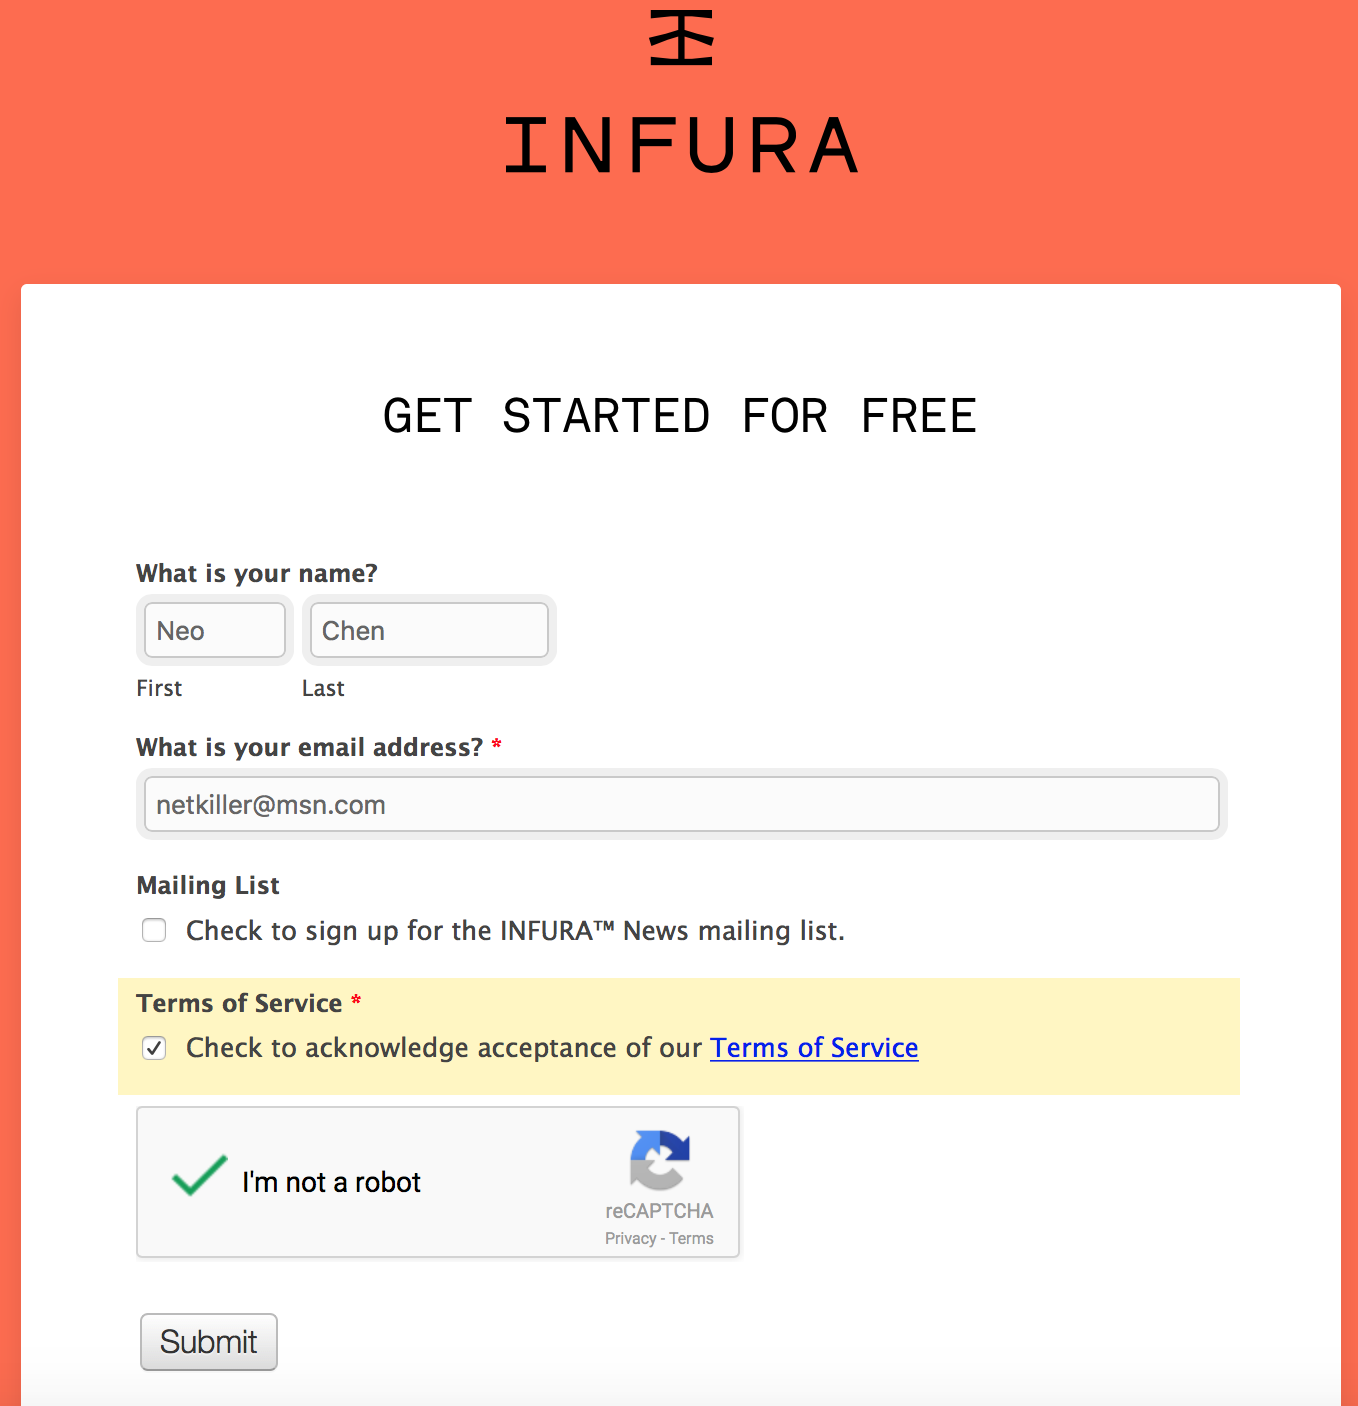This screenshot has width=1358, height=1406.
Task: Click the What is your name label
Action: pyautogui.click(x=257, y=573)
